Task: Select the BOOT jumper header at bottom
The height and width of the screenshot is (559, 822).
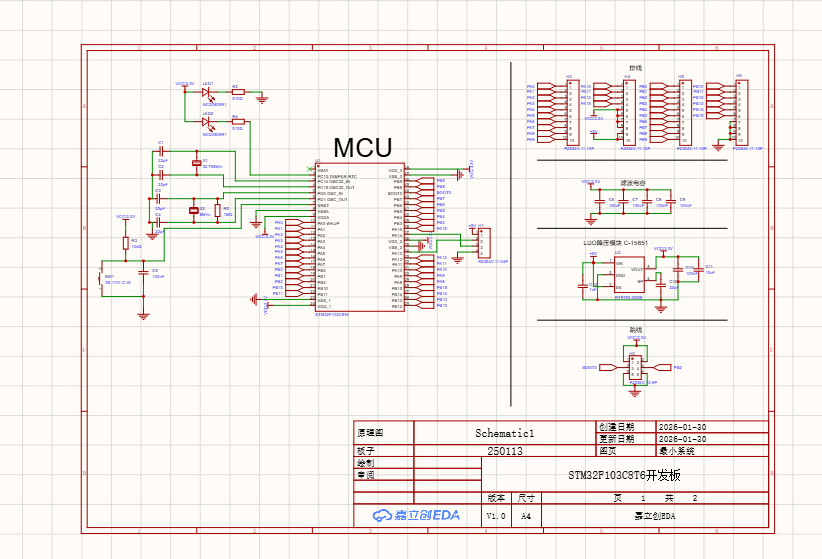Action: click(633, 368)
